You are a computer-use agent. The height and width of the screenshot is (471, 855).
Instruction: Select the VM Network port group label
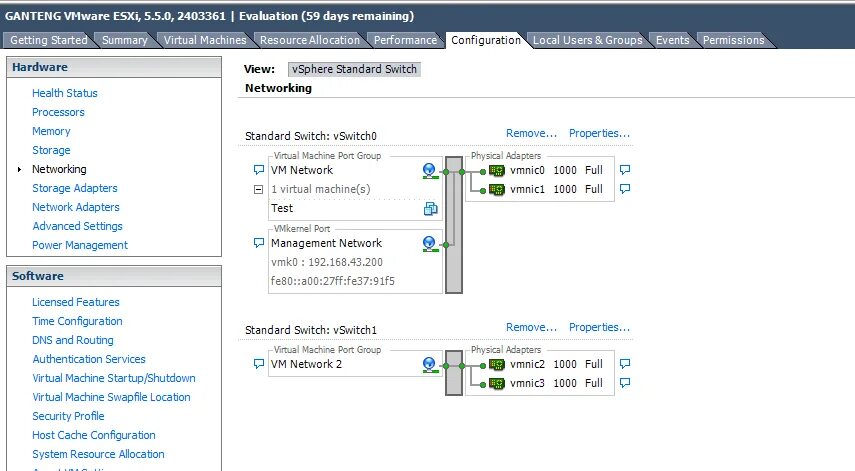(302, 171)
